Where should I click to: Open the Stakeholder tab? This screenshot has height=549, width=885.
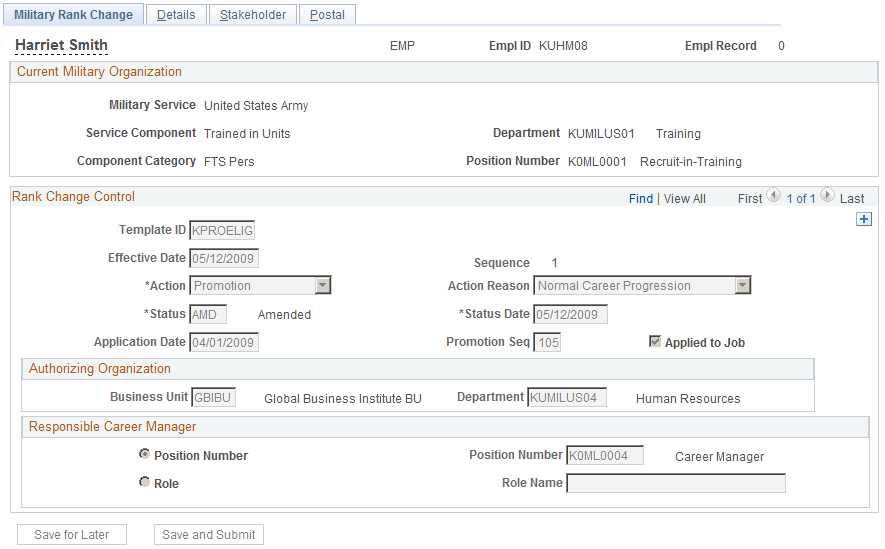tap(253, 15)
